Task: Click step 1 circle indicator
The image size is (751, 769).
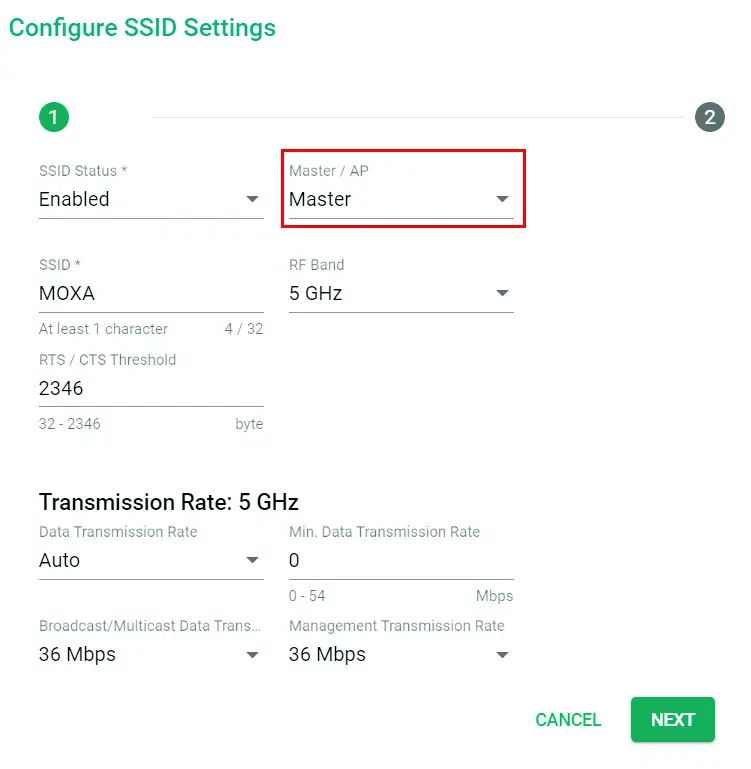Action: click(54, 118)
